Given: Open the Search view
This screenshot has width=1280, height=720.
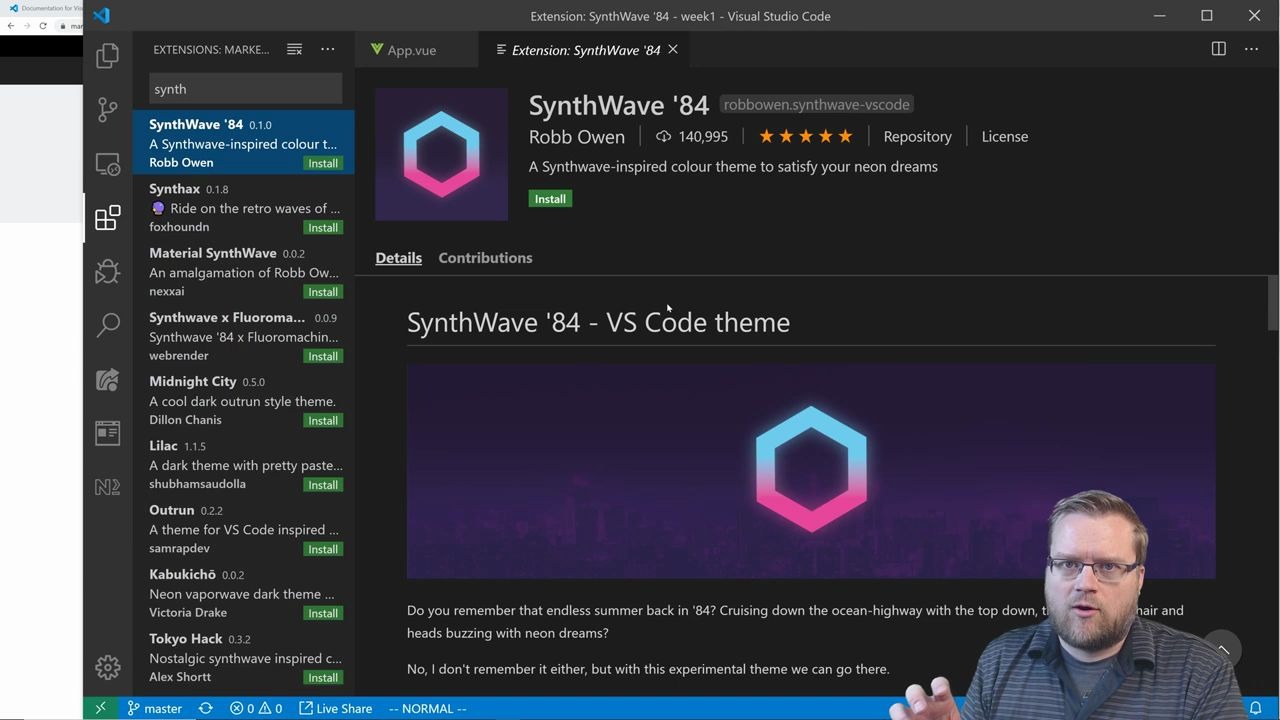Looking at the screenshot, I should coord(107,325).
